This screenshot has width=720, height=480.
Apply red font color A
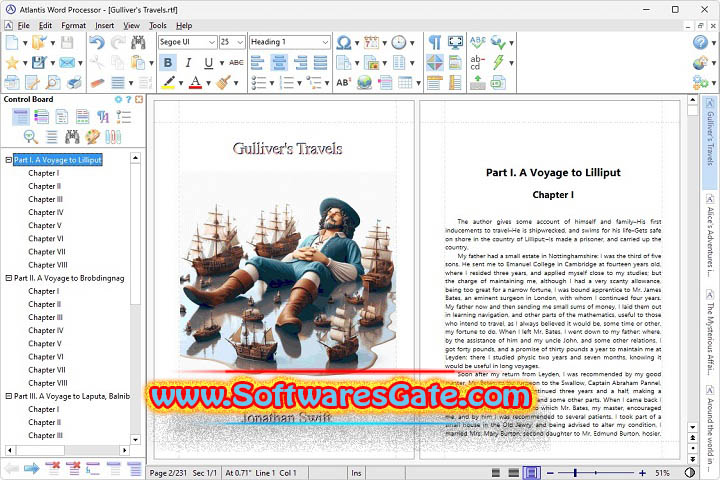tap(196, 83)
